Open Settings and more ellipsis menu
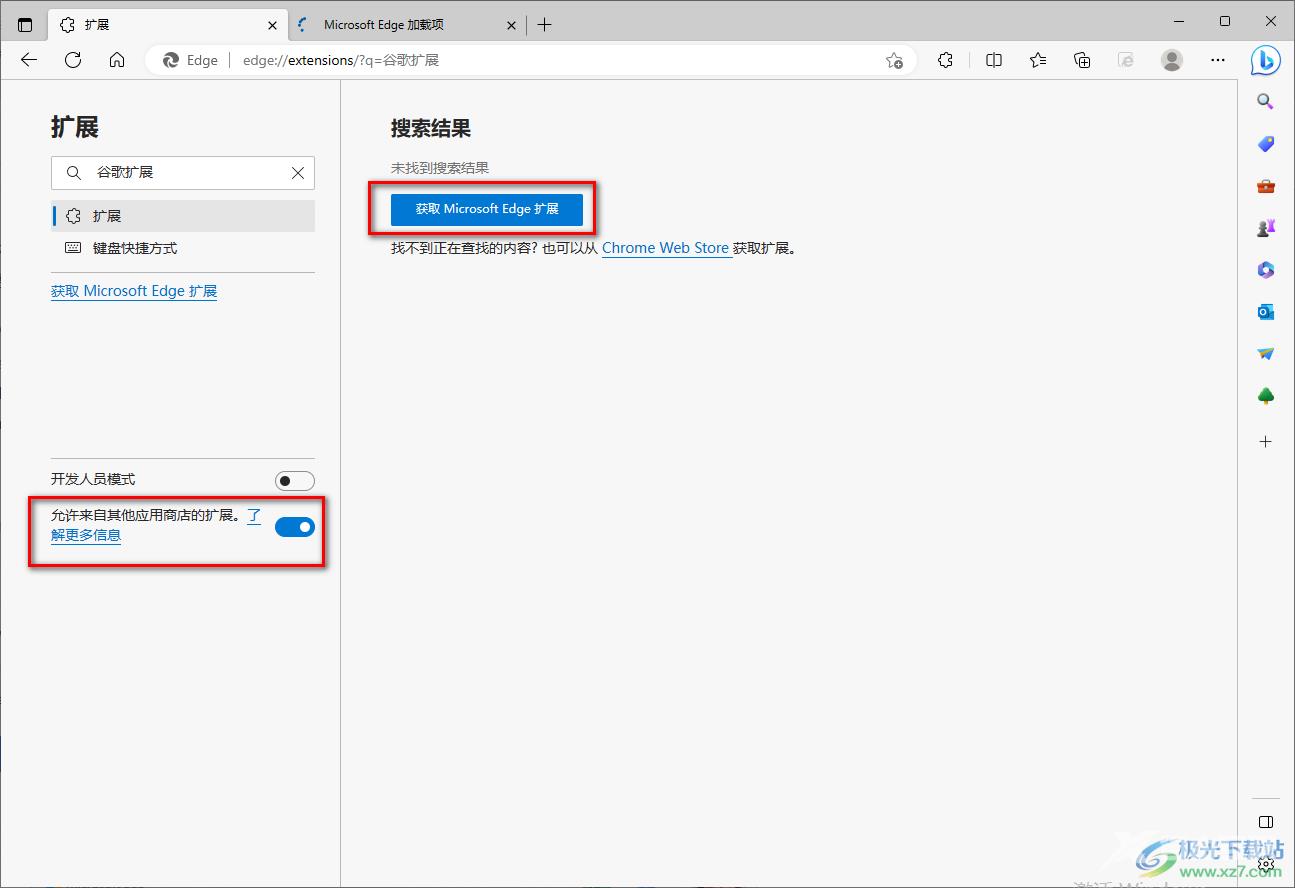The width and height of the screenshot is (1295, 888). (x=1218, y=60)
